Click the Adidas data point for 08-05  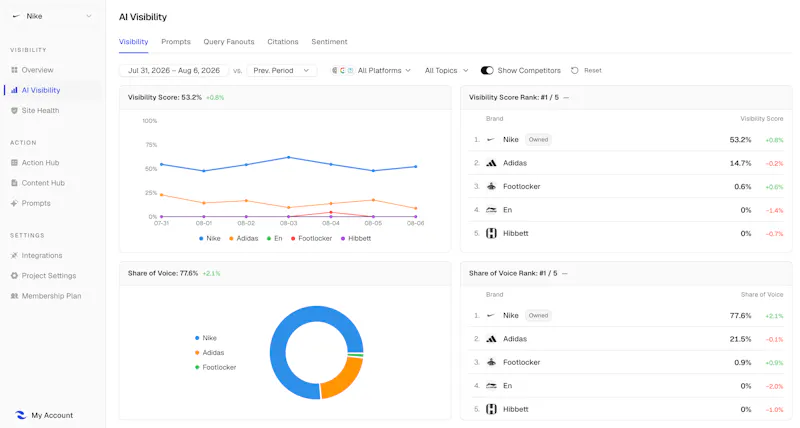(373, 200)
